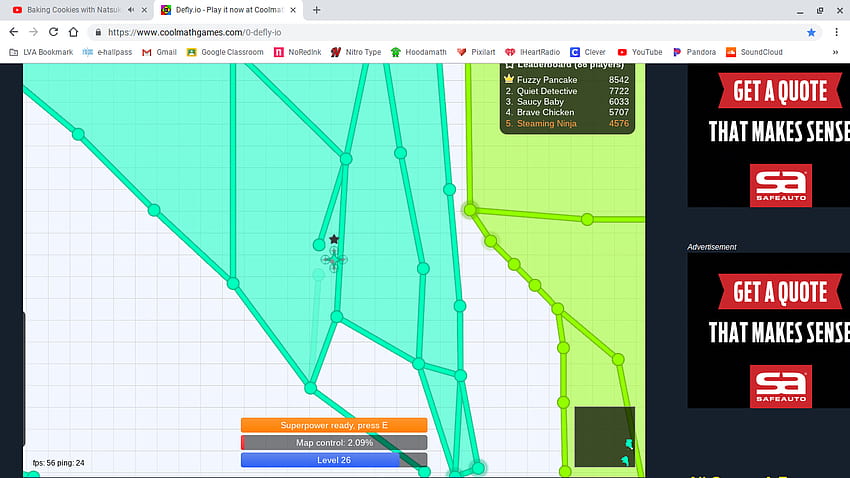The height and width of the screenshot is (478, 850).
Task: Minimize the Chrome window
Action: [800, 11]
